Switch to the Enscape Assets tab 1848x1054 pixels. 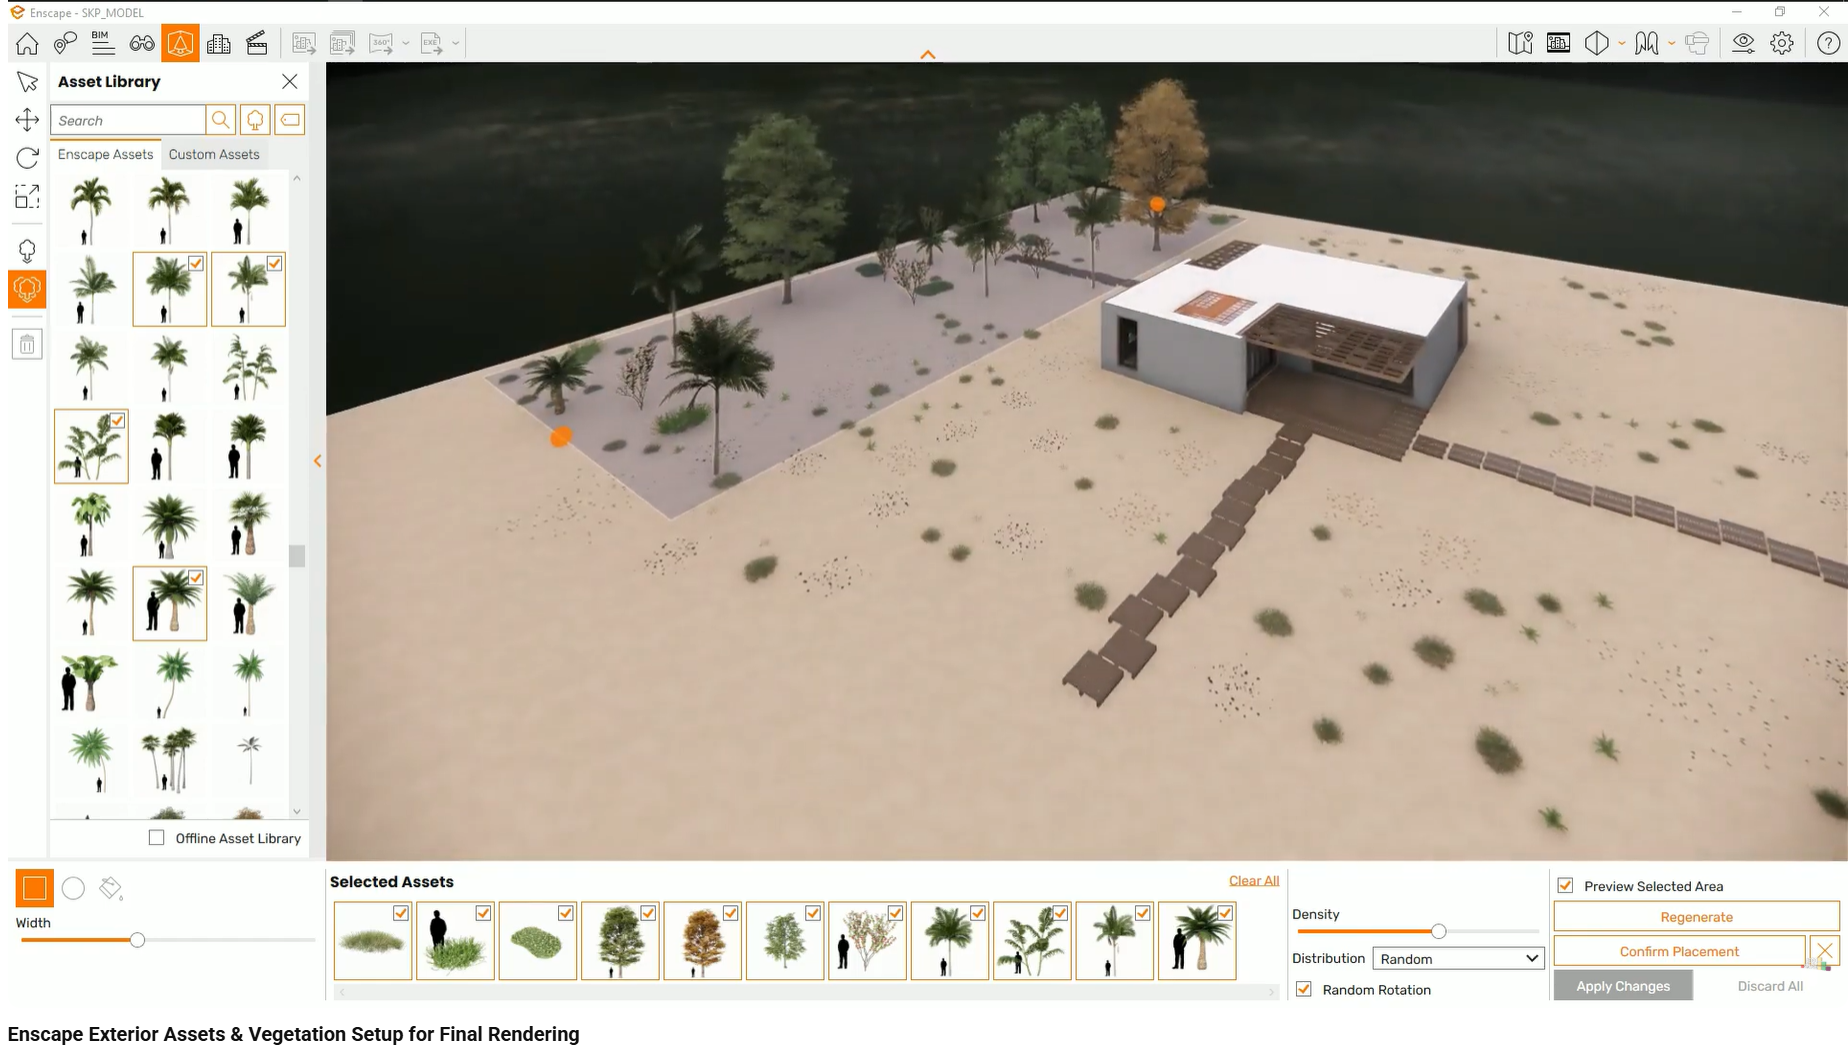pyautogui.click(x=104, y=154)
